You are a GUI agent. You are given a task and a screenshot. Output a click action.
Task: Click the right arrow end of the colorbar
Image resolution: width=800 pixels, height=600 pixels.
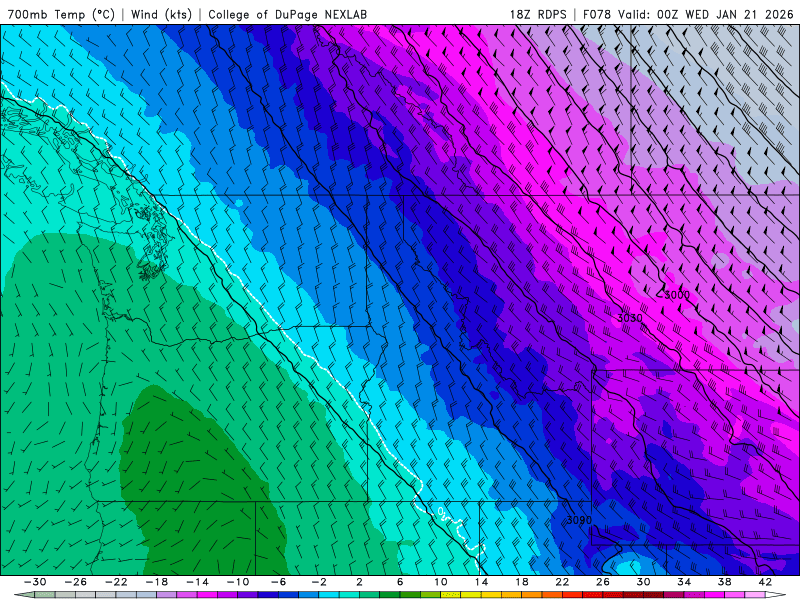pyautogui.click(x=776, y=595)
